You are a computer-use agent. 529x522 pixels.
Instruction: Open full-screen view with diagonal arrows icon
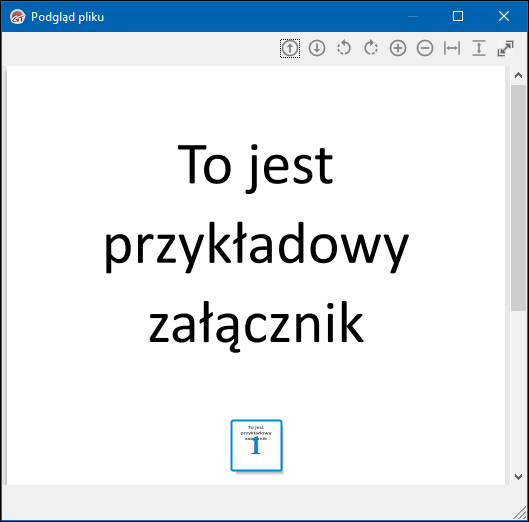[x=505, y=48]
